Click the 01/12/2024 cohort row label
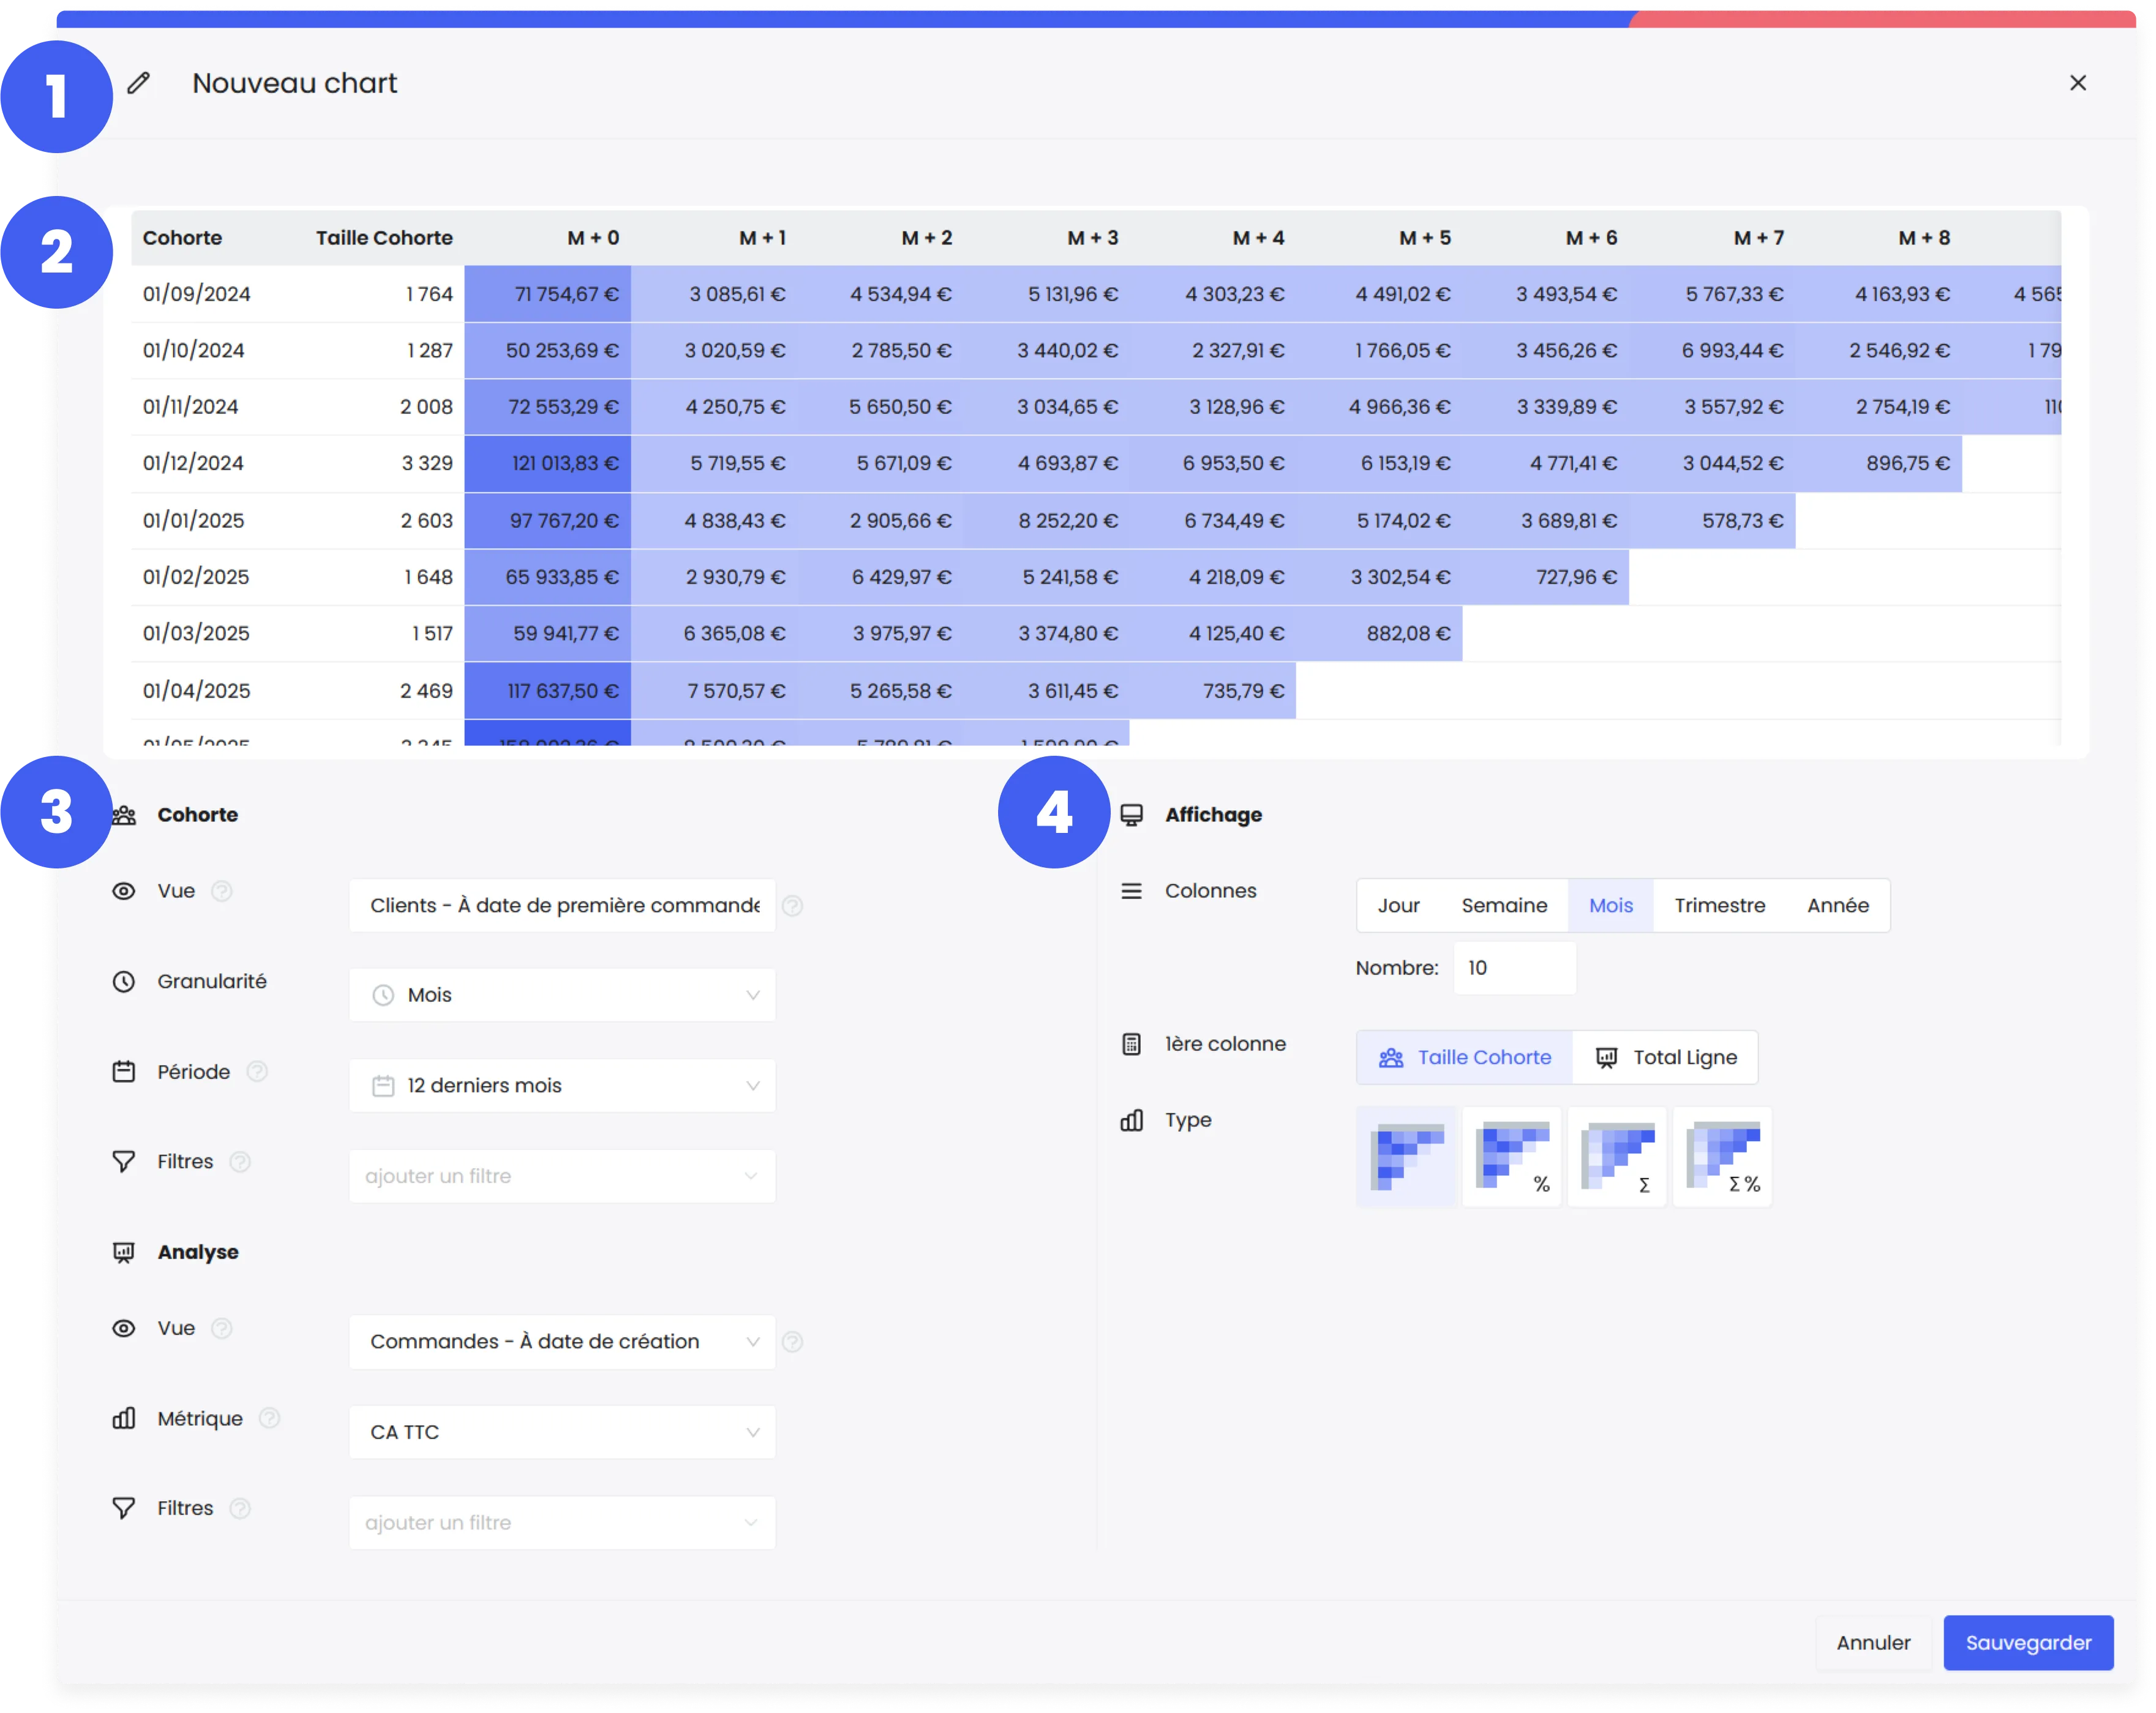The height and width of the screenshot is (1713, 2156). pyautogui.click(x=193, y=463)
